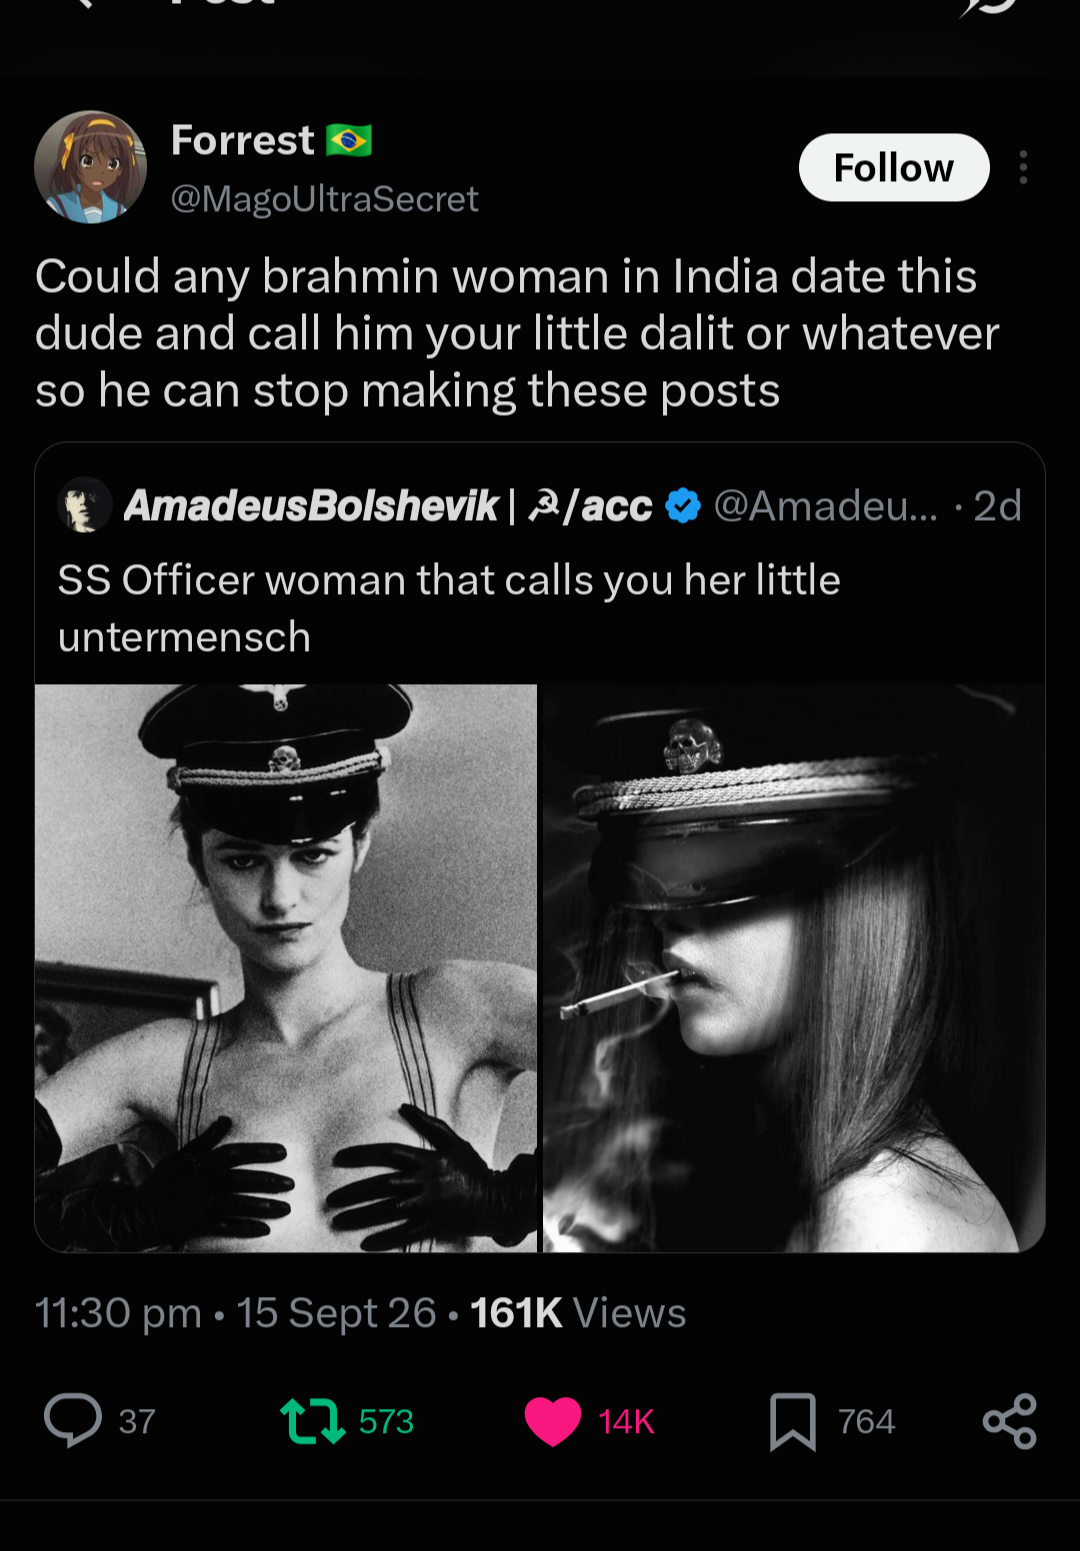Tap the share icon
This screenshot has width=1080, height=1551.
1010,1421
